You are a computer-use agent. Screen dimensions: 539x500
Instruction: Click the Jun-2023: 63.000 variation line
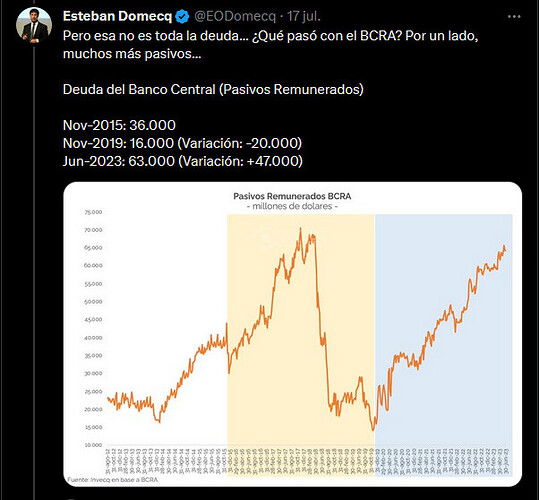pos(183,161)
